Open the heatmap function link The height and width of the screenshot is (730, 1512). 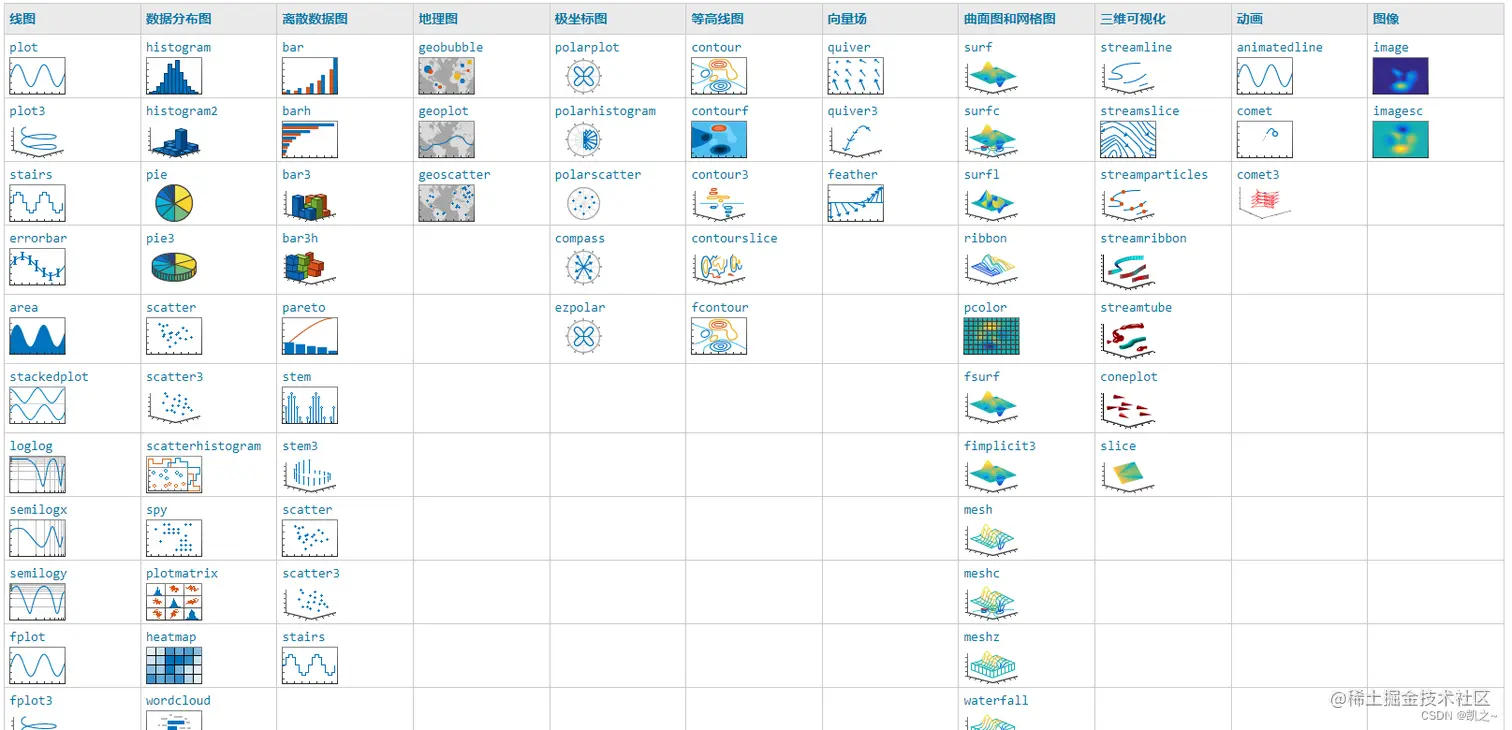tap(171, 637)
